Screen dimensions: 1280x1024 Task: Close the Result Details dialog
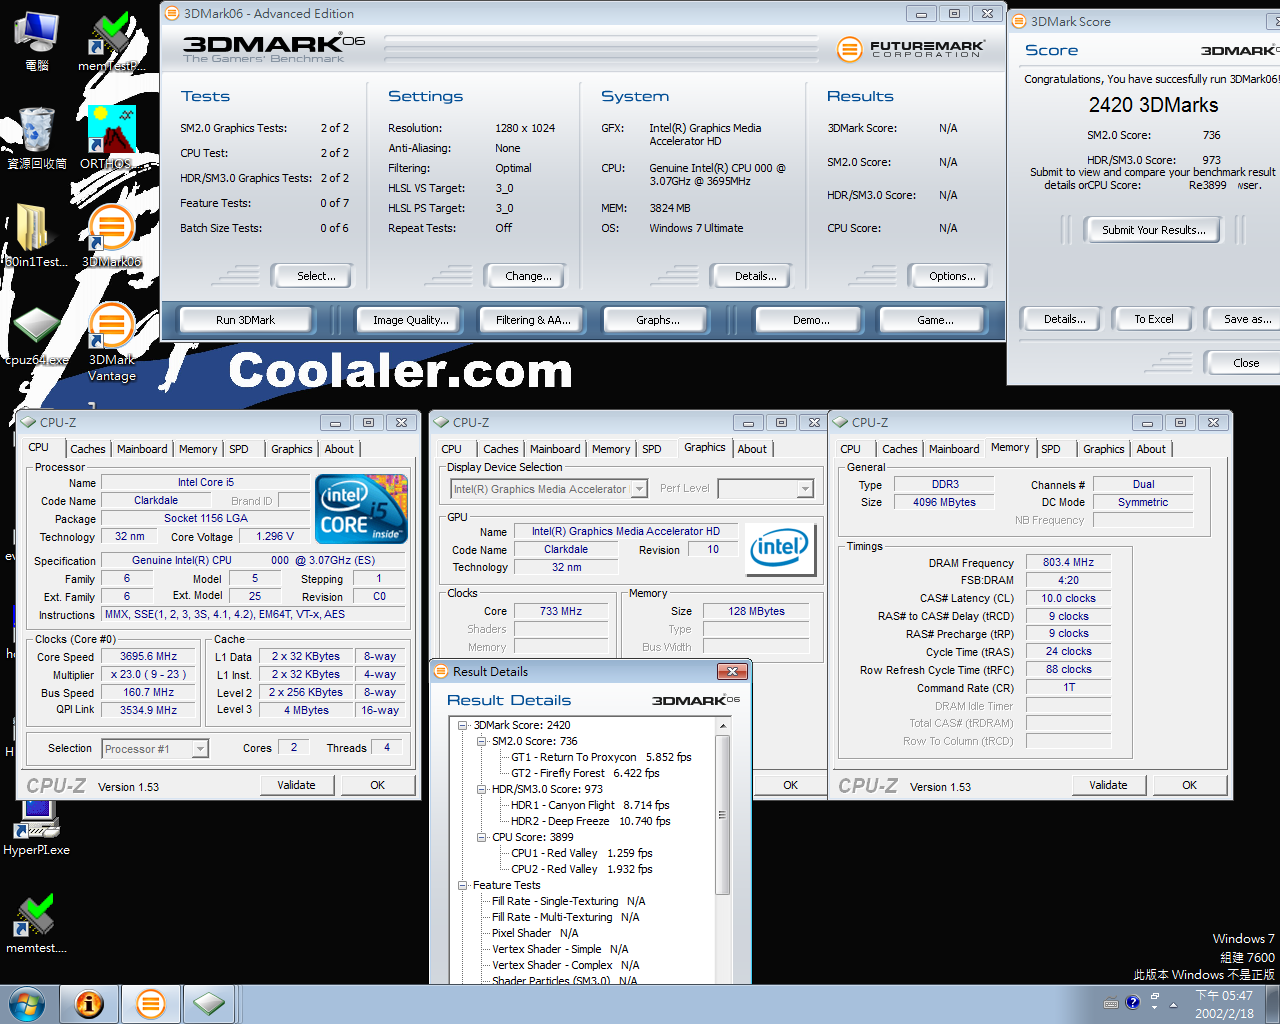[732, 671]
